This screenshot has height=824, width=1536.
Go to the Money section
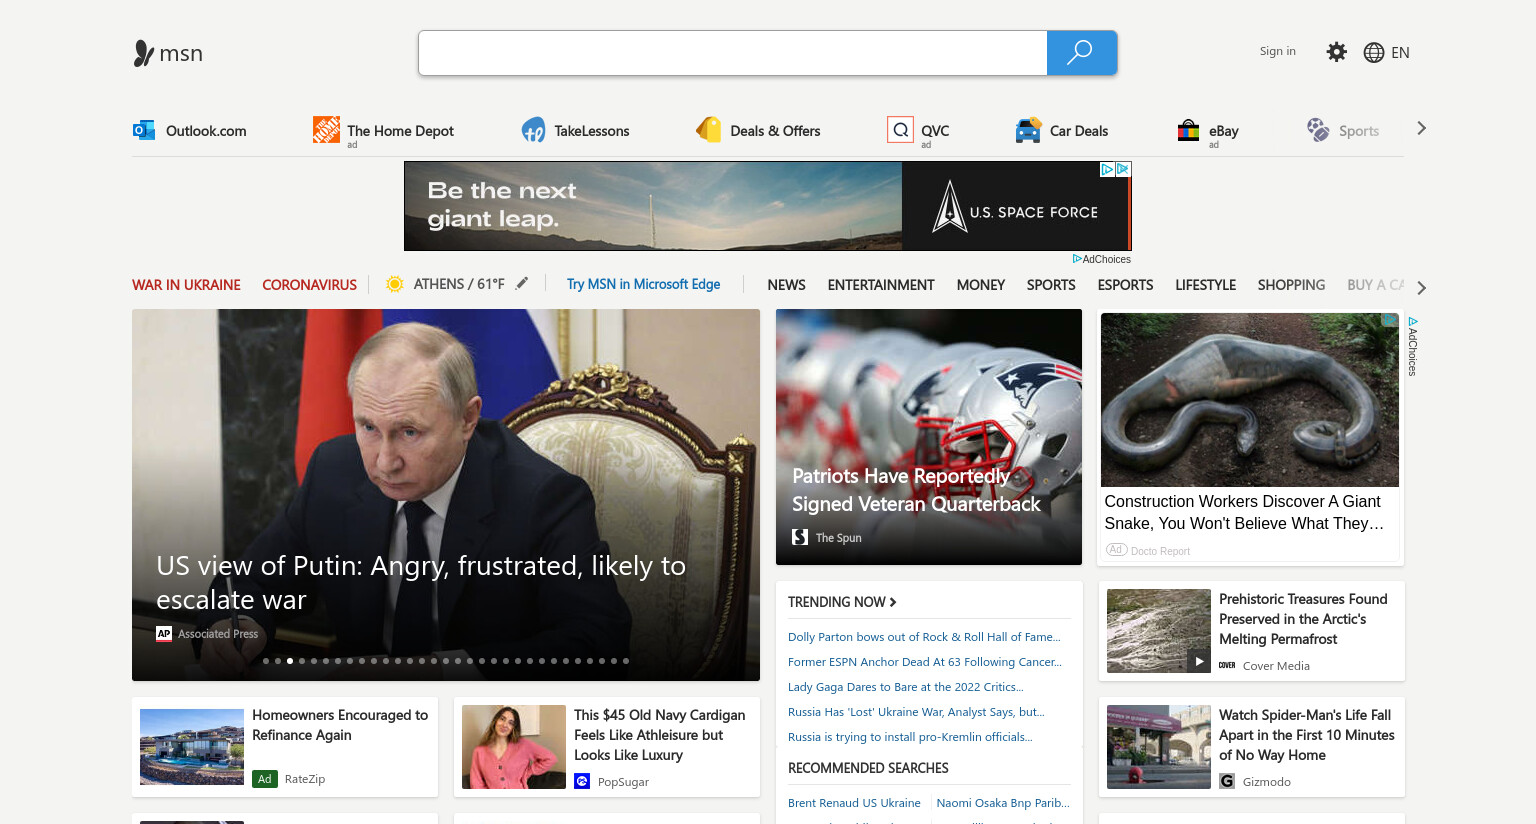coord(980,285)
